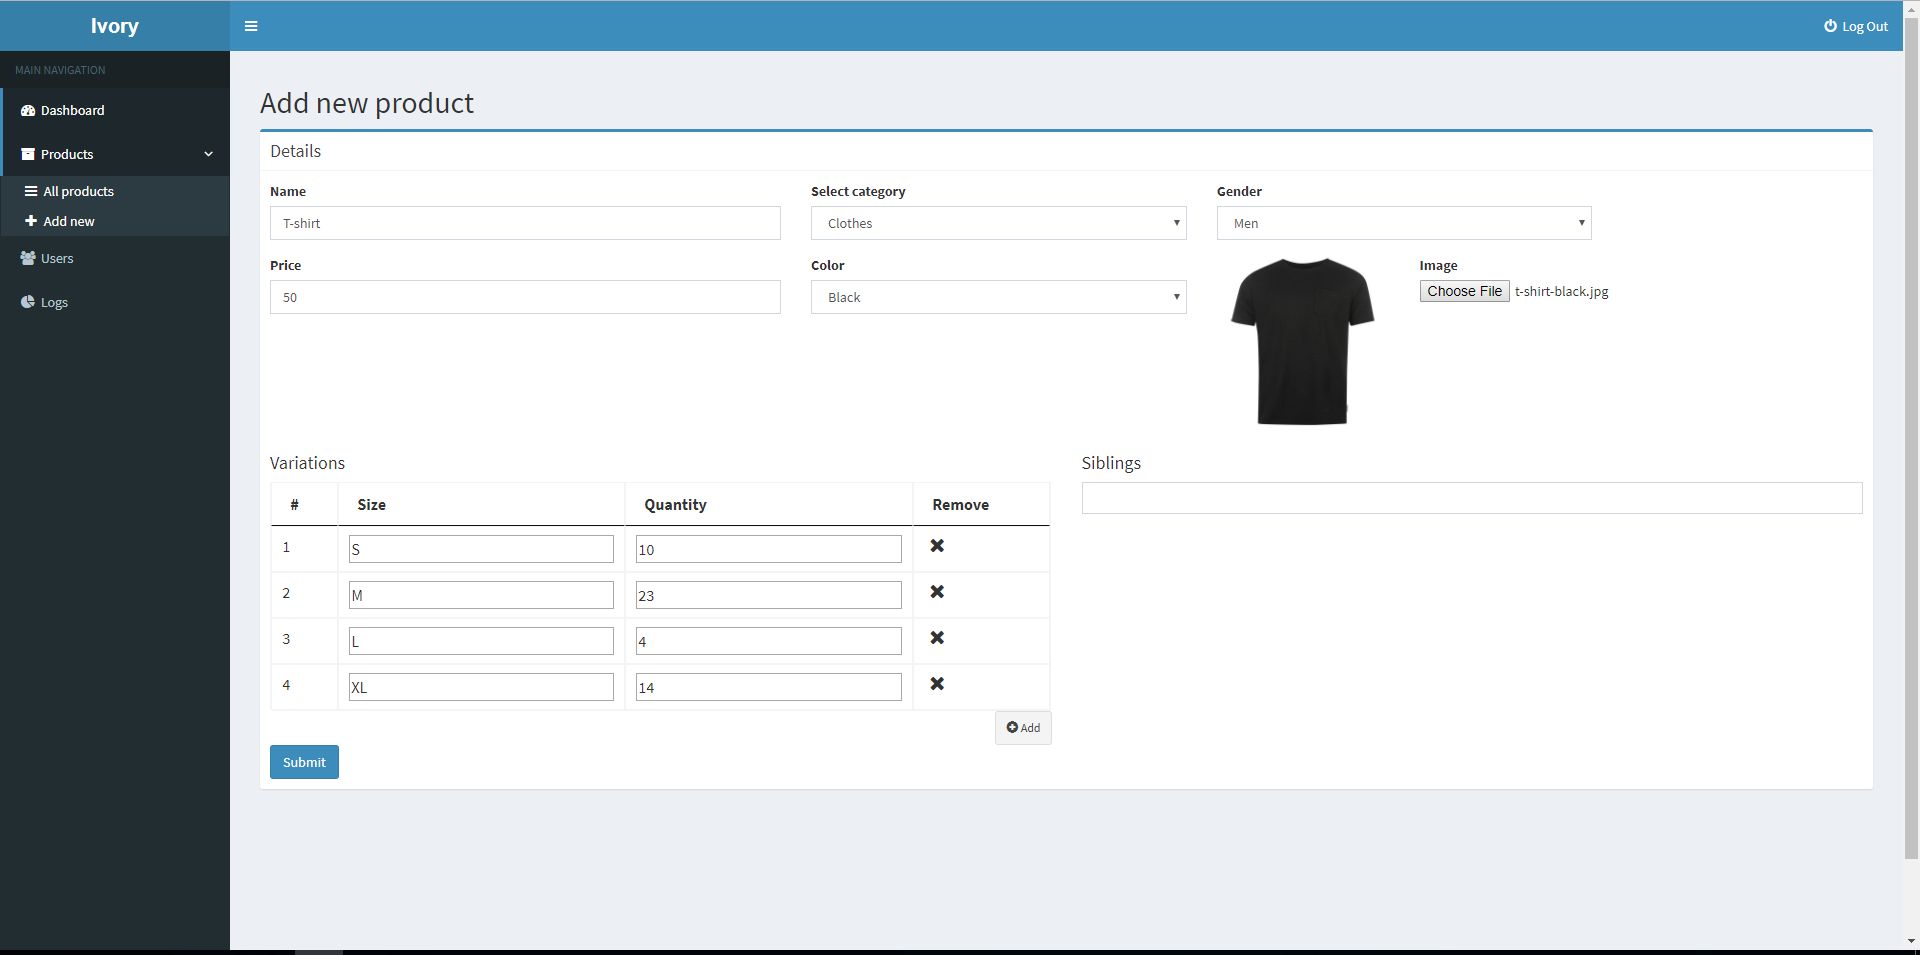Collapse the Products menu chevron
Image resolution: width=1920 pixels, height=955 pixels.
click(208, 154)
